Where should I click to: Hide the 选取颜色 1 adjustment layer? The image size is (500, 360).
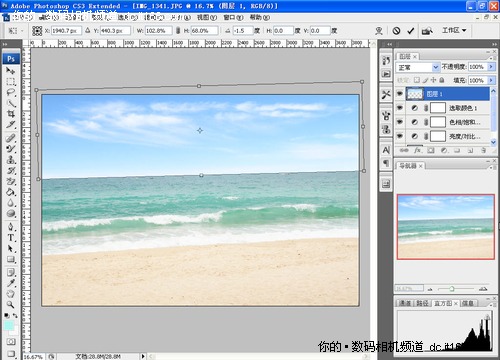click(399, 108)
